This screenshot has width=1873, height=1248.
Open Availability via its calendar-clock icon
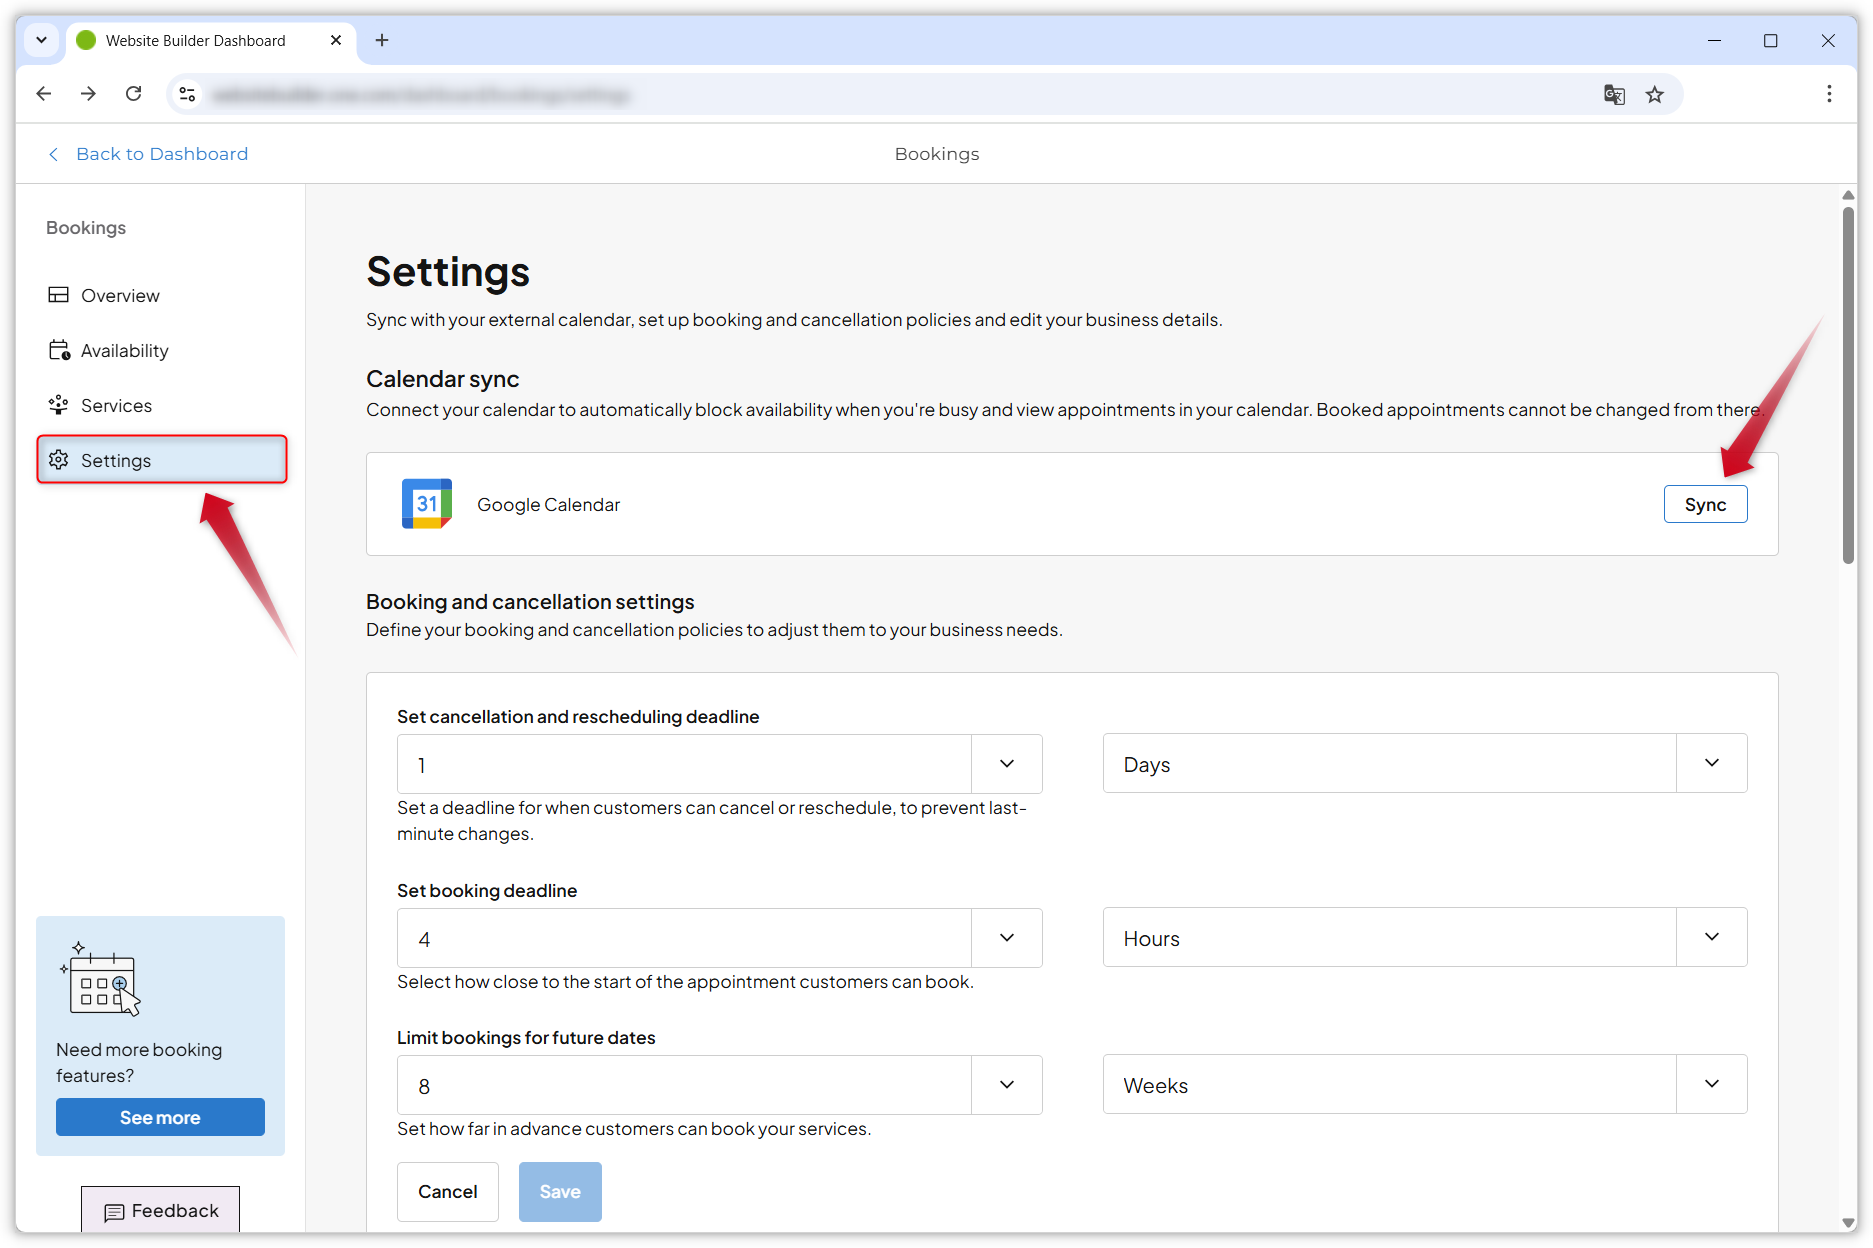tap(59, 350)
